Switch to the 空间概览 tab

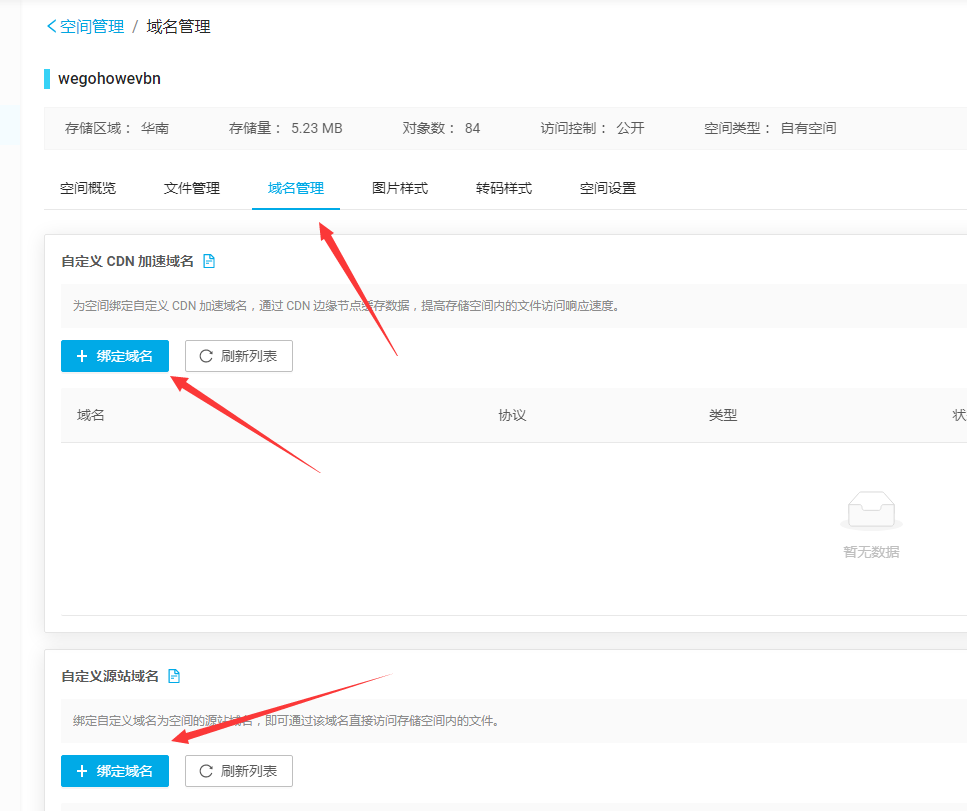coord(88,188)
